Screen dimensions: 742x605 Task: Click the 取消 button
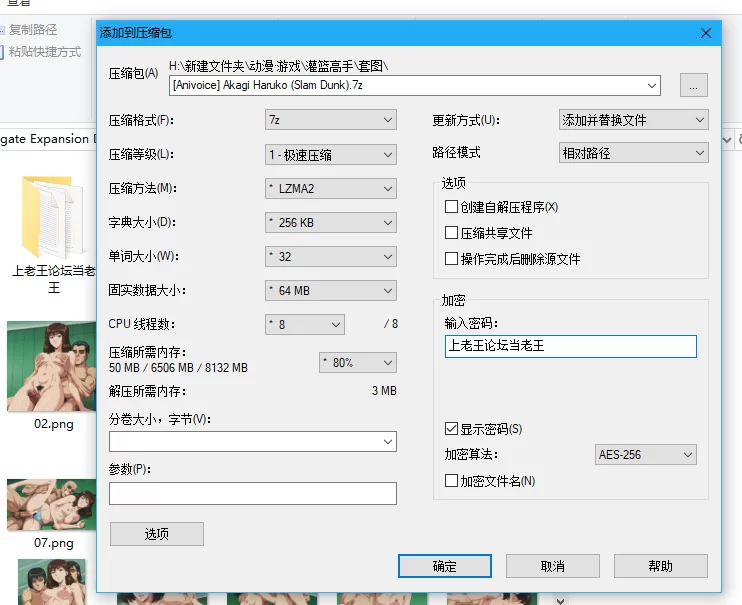pyautogui.click(x=553, y=566)
